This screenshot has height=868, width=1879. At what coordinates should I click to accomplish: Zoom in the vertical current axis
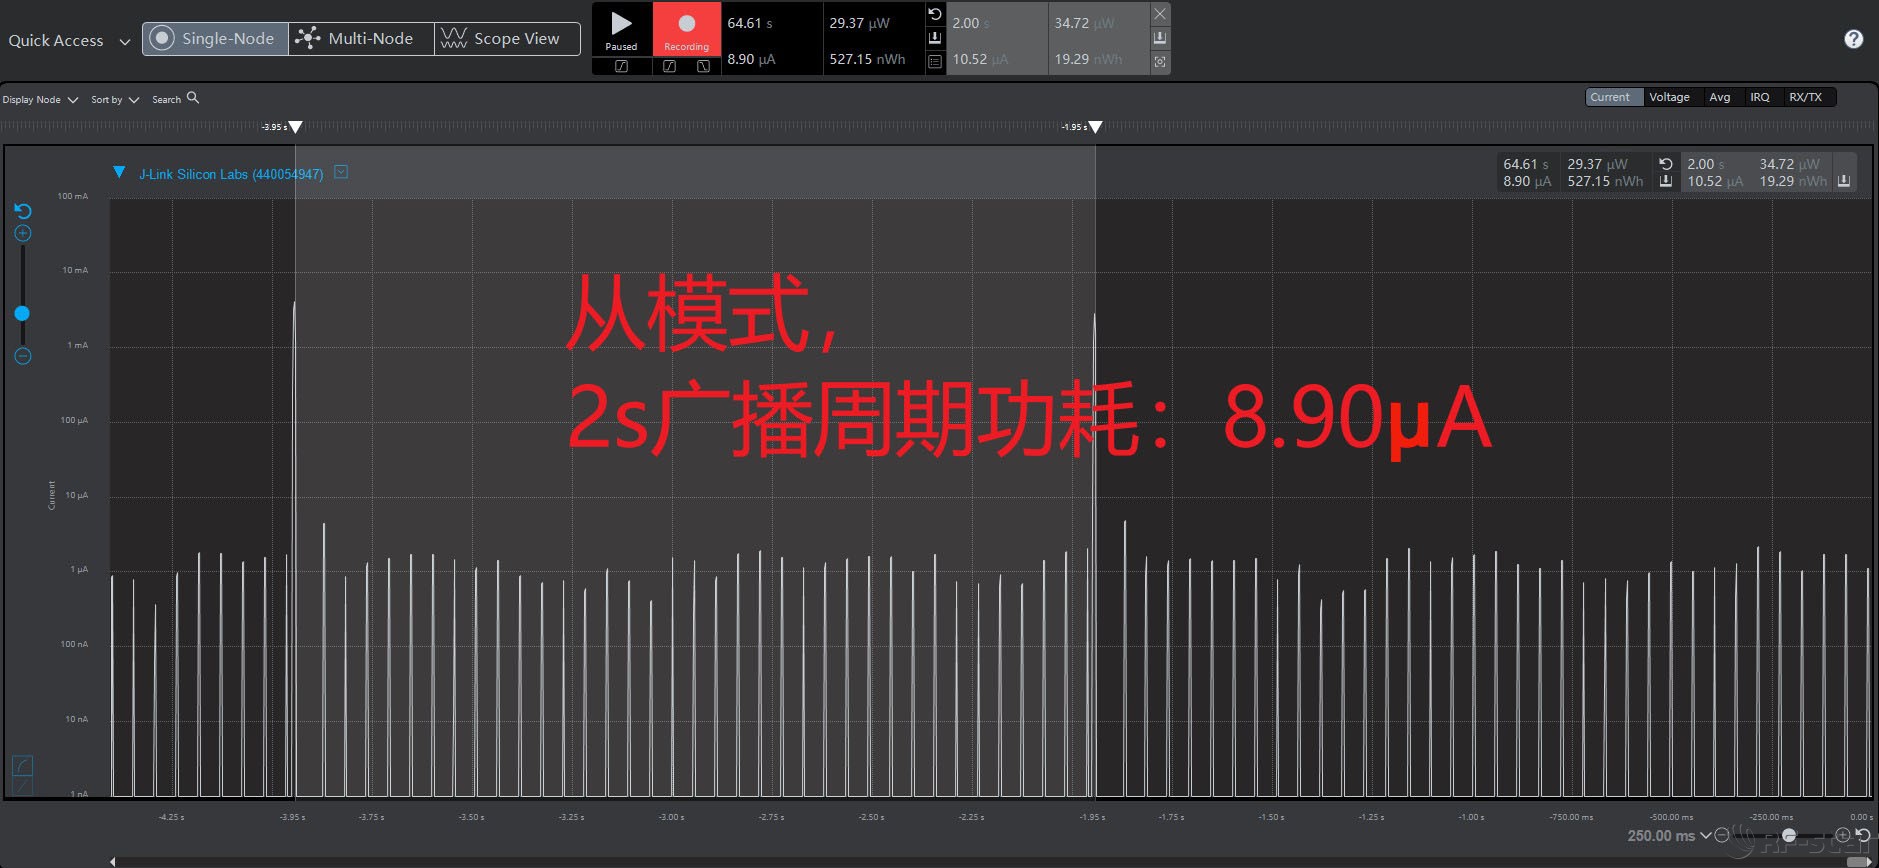[23, 234]
